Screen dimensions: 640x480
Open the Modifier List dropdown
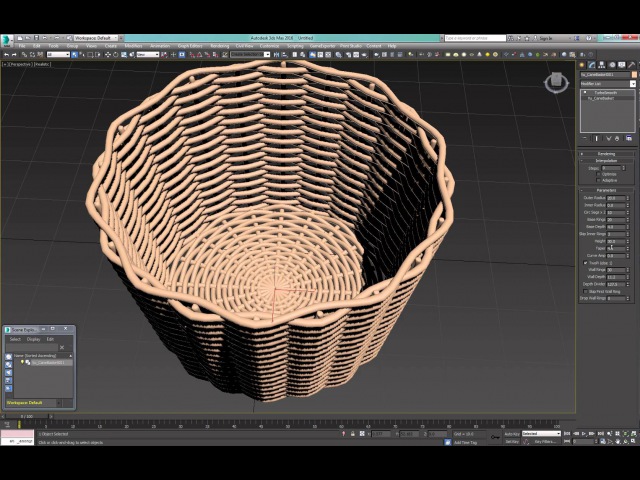coord(606,83)
